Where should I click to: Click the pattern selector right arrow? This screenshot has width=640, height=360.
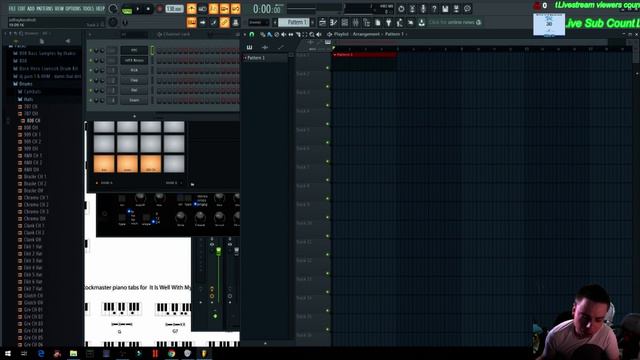click(x=313, y=22)
